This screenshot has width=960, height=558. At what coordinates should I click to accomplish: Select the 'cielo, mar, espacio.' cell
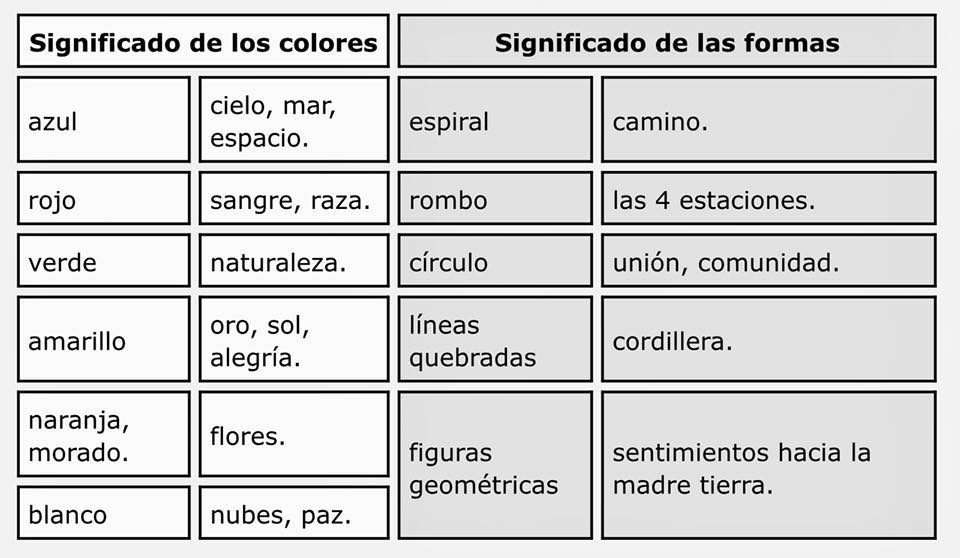click(294, 119)
